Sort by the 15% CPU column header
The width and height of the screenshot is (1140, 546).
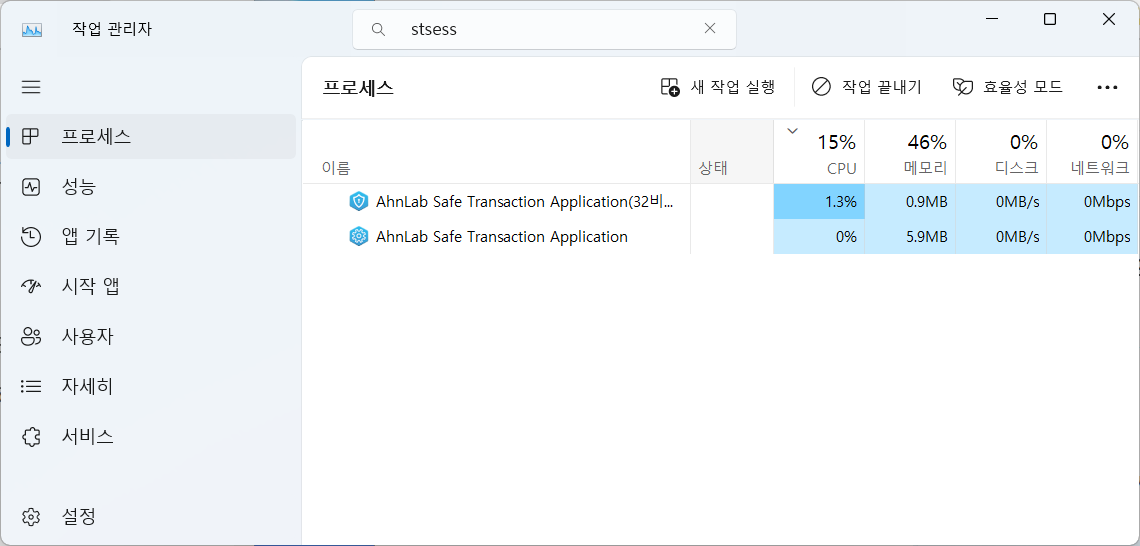819,151
